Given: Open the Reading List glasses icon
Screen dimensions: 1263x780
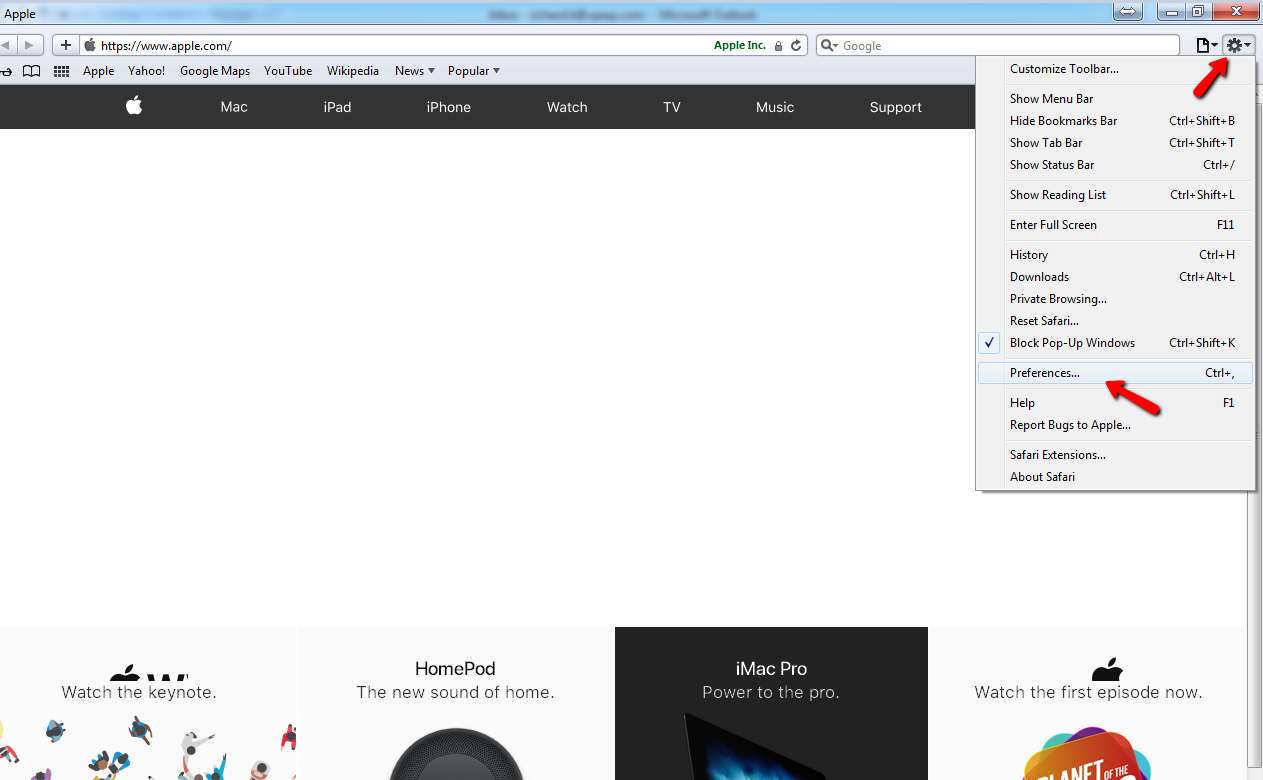Looking at the screenshot, I should pos(5,71).
